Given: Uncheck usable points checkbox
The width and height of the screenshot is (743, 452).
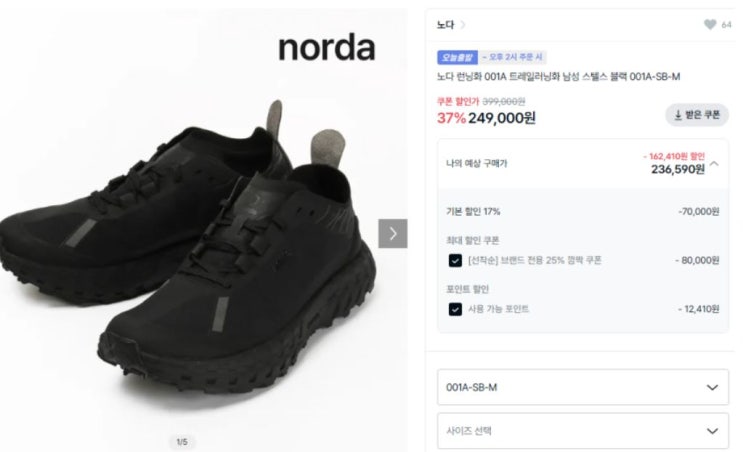Looking at the screenshot, I should tap(455, 309).
